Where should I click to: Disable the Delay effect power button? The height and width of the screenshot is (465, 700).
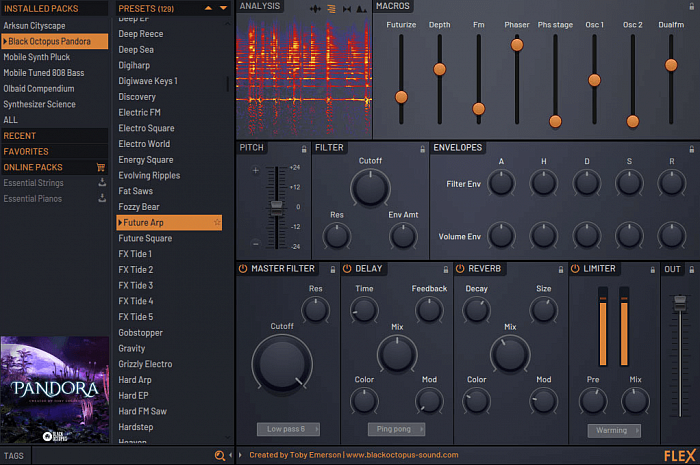pos(347,269)
